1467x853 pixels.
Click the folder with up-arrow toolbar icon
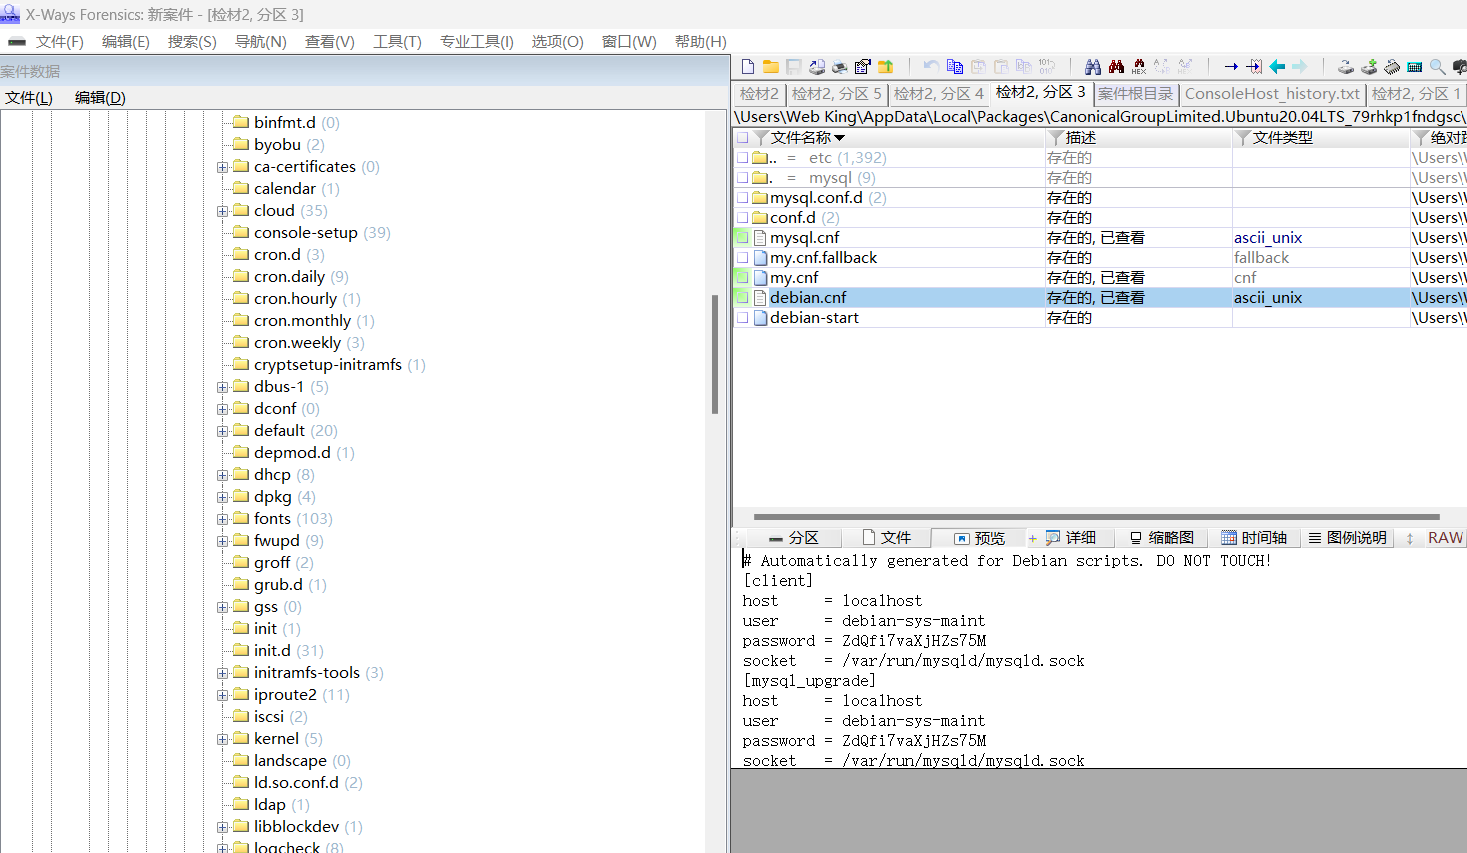886,67
